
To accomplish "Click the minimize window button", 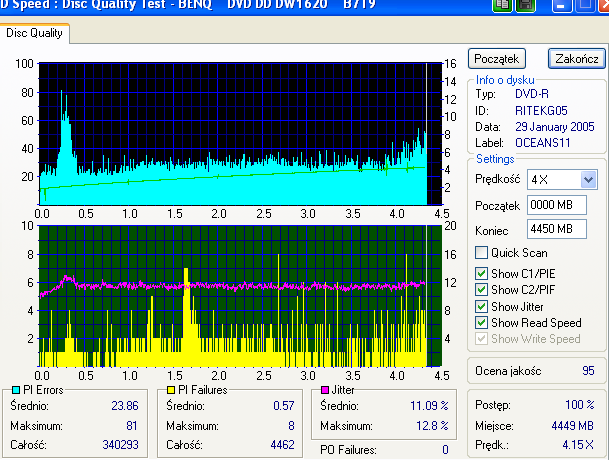I will point(561,5).
